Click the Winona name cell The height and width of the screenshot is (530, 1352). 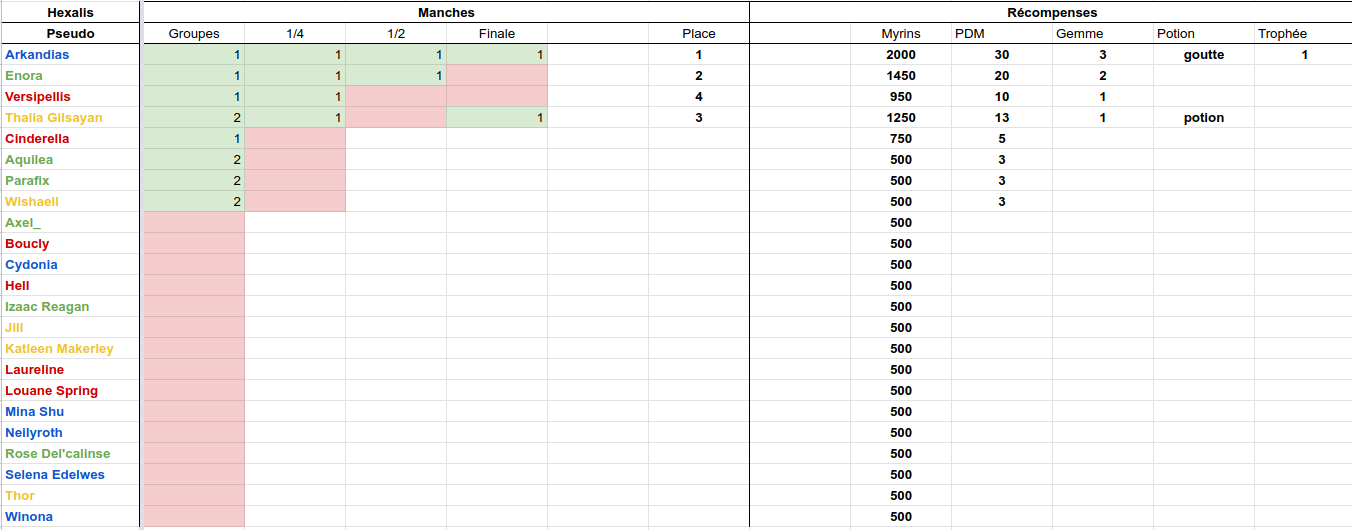(x=29, y=517)
